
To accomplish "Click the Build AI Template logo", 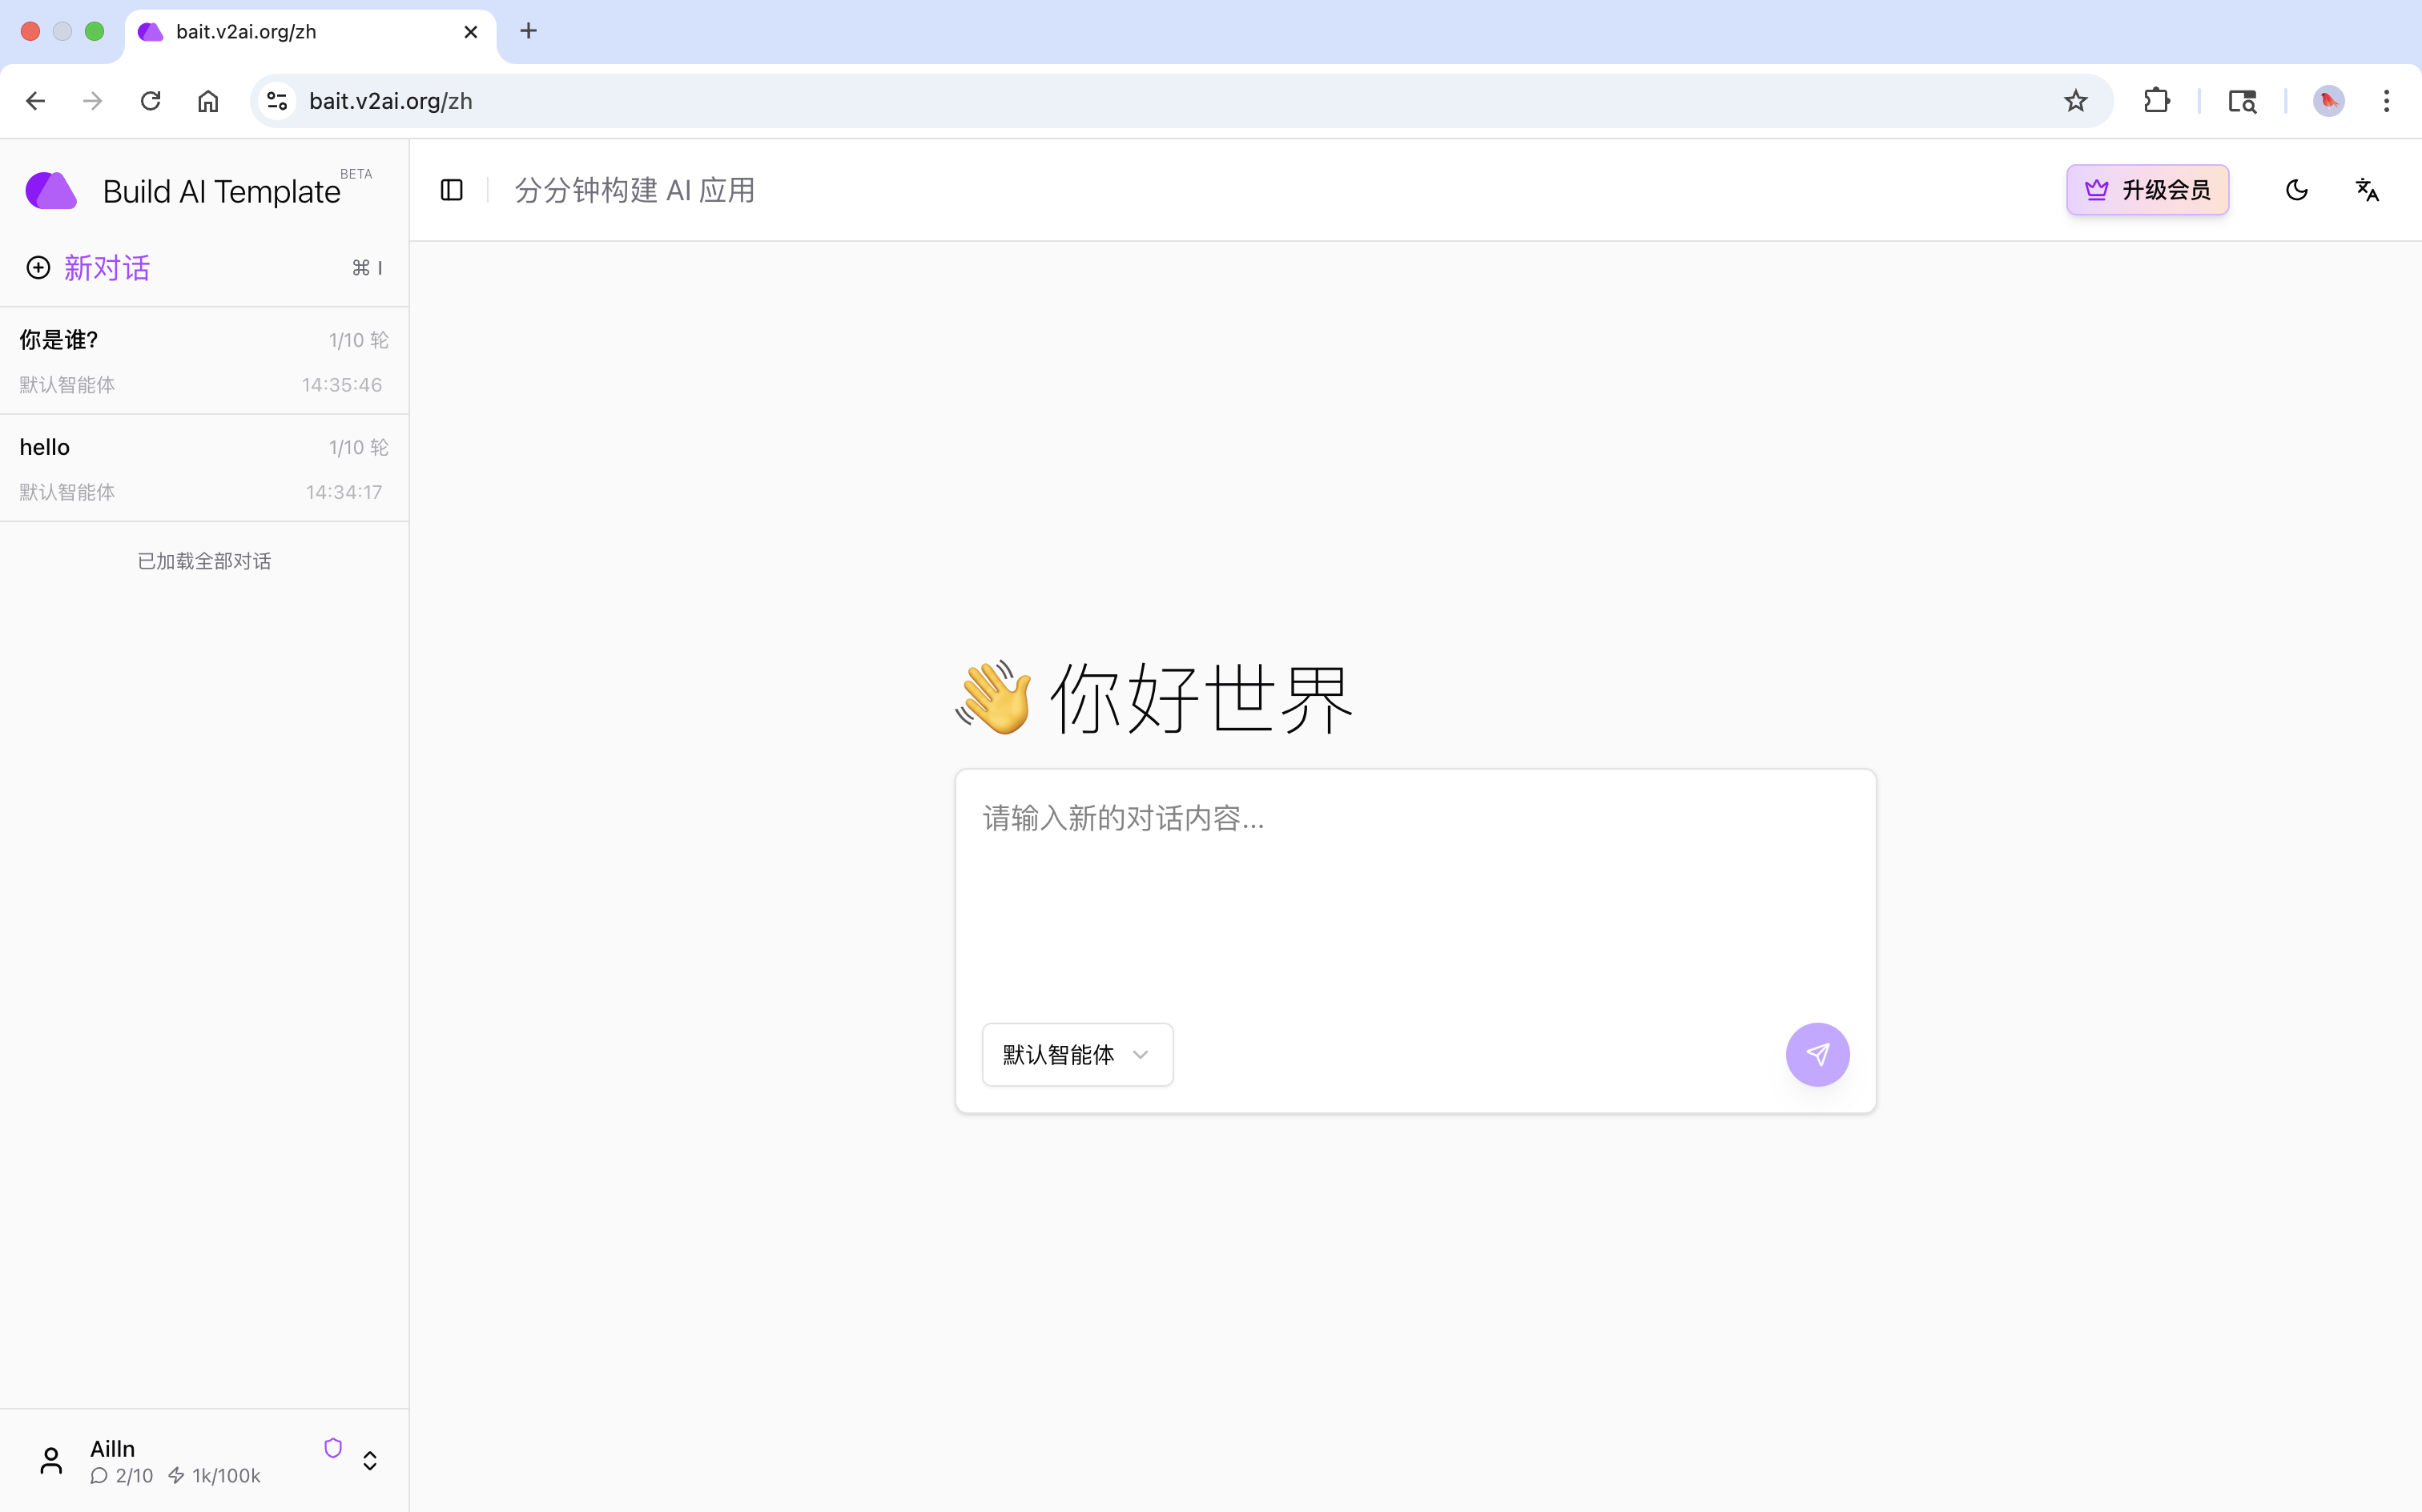I will click(x=51, y=190).
